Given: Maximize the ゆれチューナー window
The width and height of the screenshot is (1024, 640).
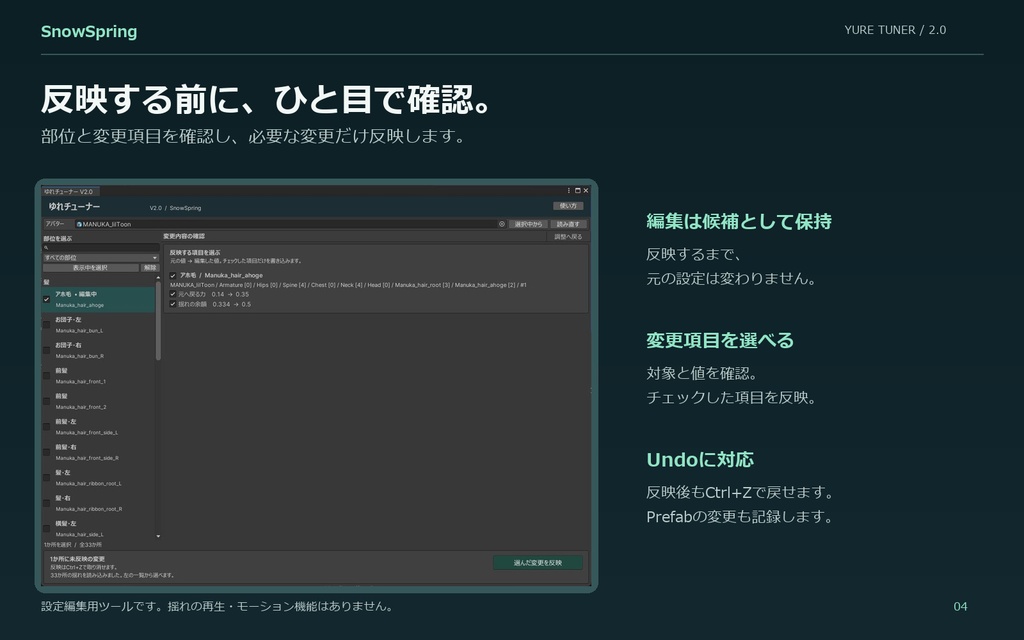Looking at the screenshot, I should click(577, 191).
